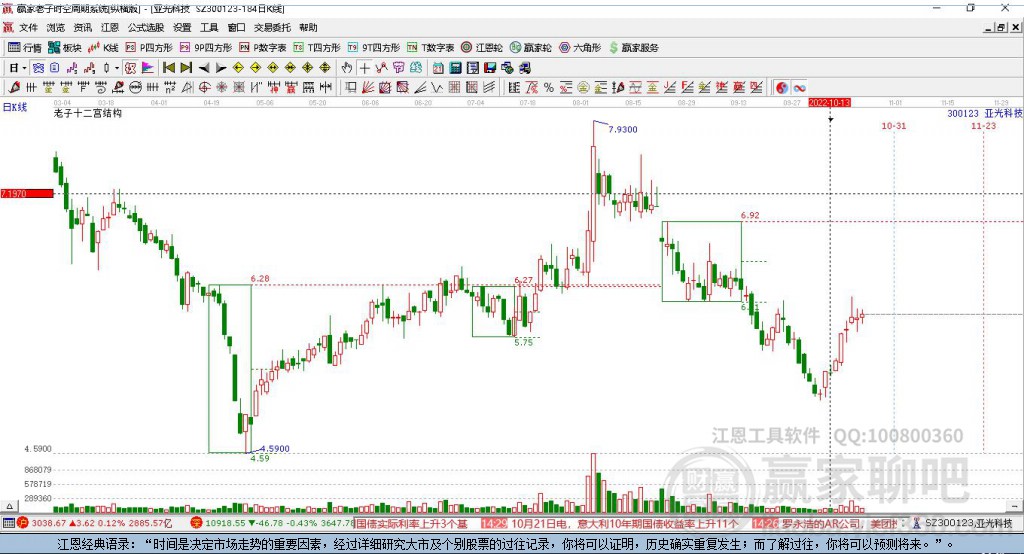The height and width of the screenshot is (554, 1024).
Task: Click the last yellow diamond arrow icon
Action: tap(325, 68)
